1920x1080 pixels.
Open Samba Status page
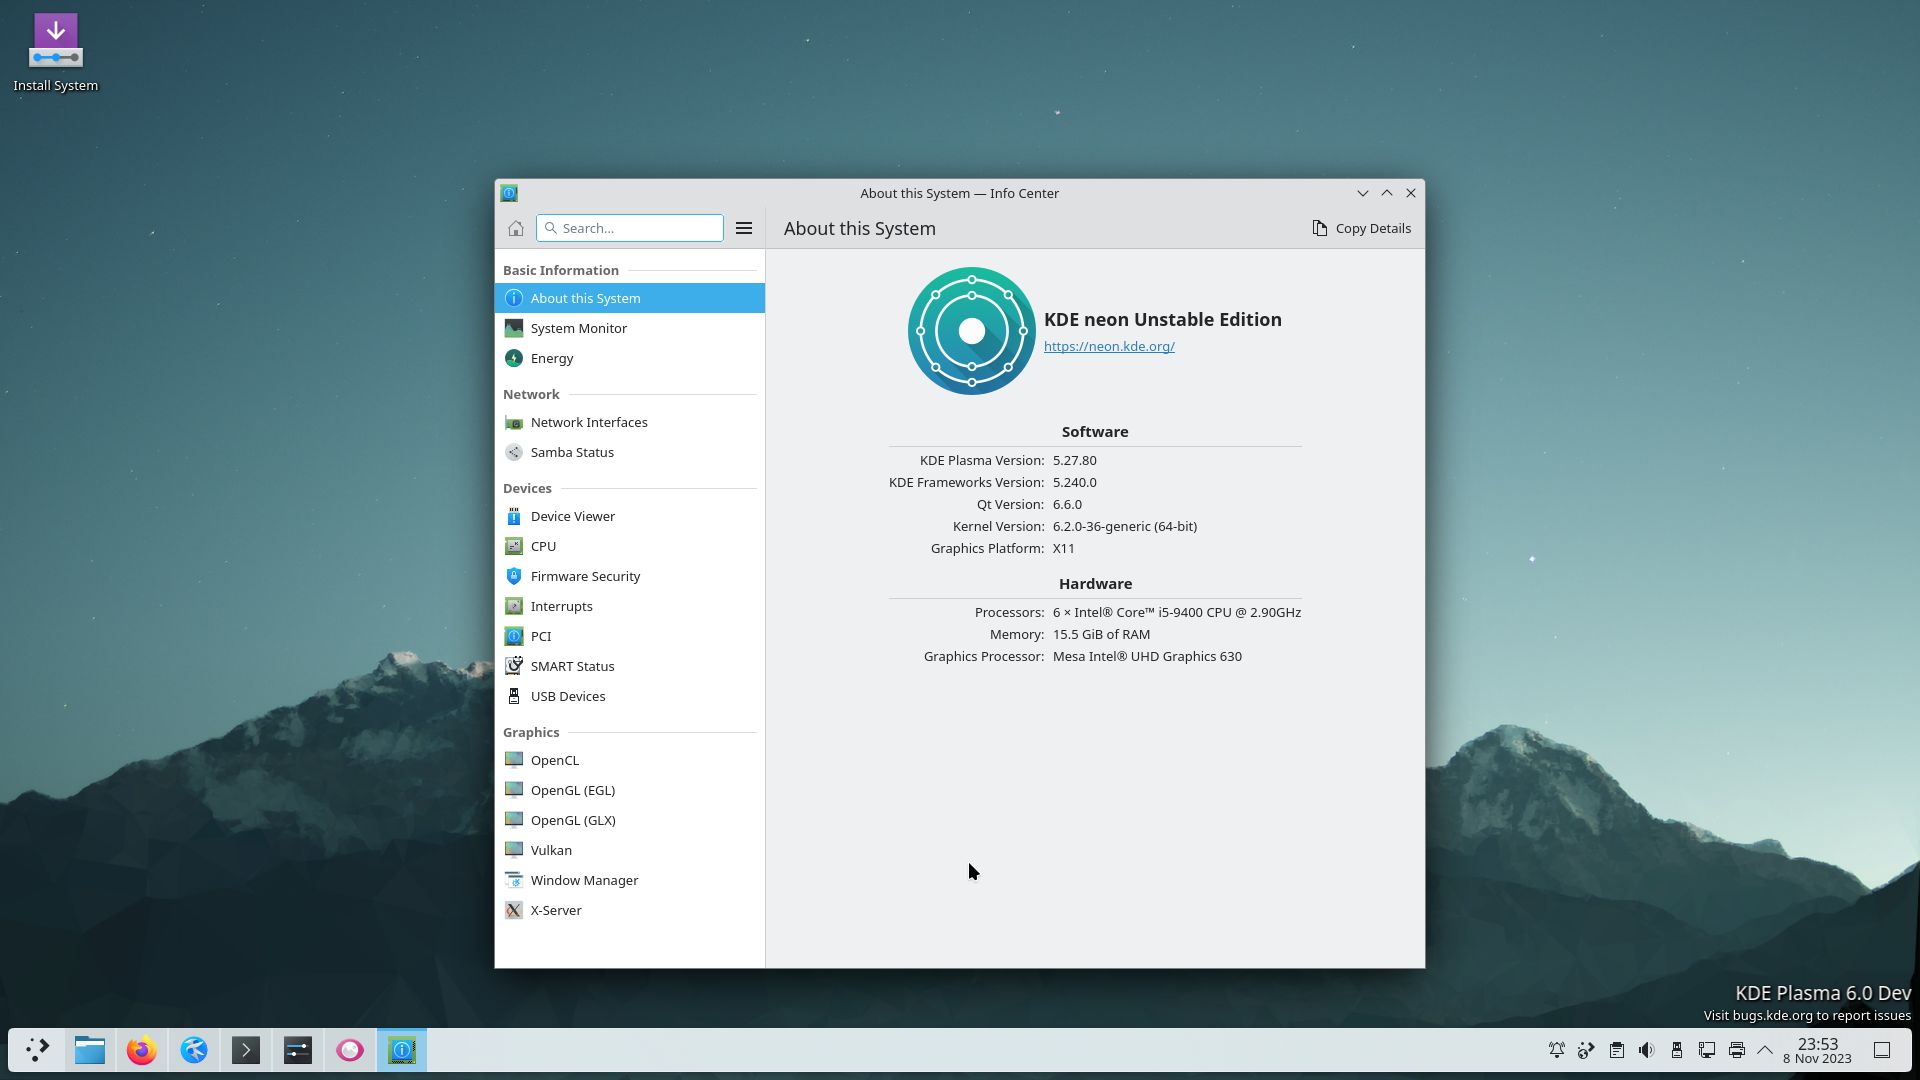click(x=630, y=452)
